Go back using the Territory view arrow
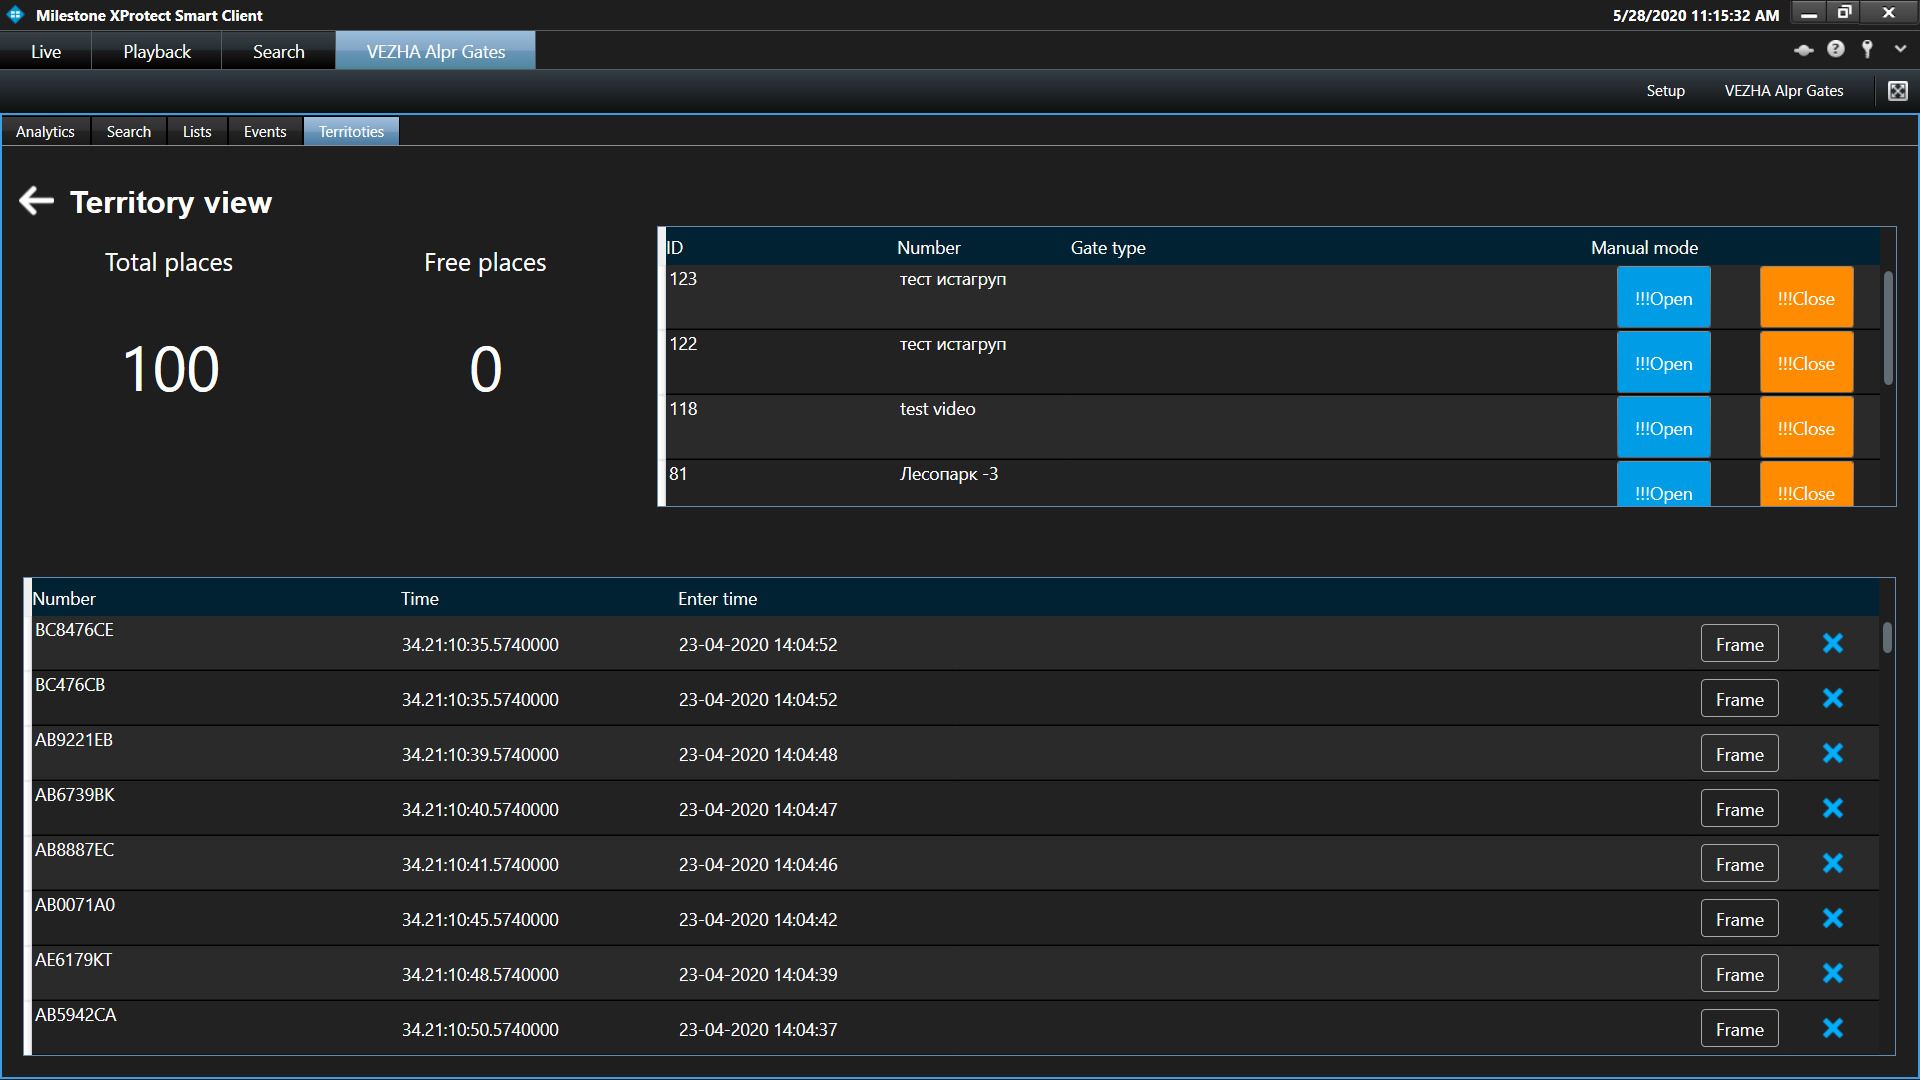 click(36, 201)
